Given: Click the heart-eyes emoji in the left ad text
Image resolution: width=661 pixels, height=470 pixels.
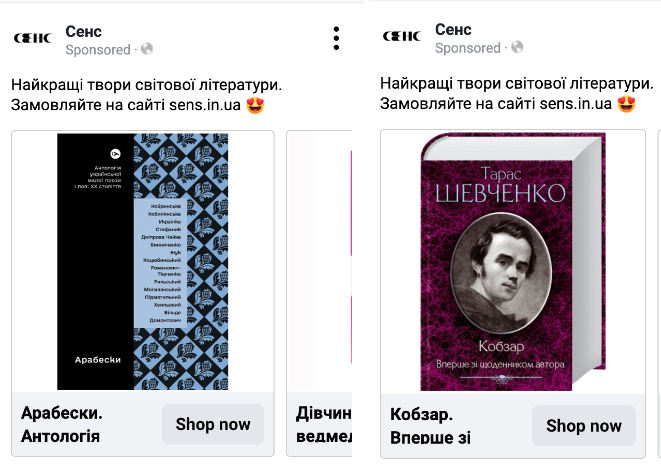Looking at the screenshot, I should pos(255,105).
